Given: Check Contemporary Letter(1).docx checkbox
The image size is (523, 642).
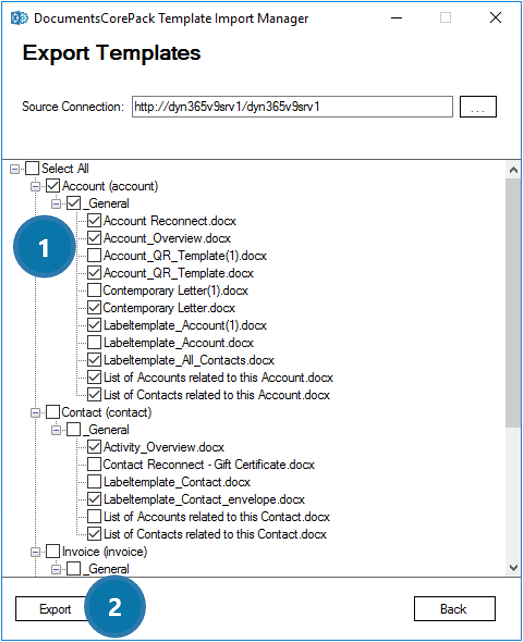Looking at the screenshot, I should tap(94, 290).
